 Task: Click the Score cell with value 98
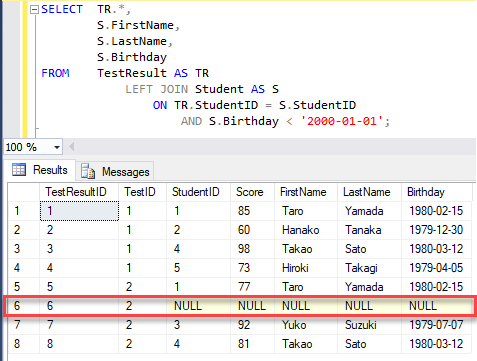[252, 249]
